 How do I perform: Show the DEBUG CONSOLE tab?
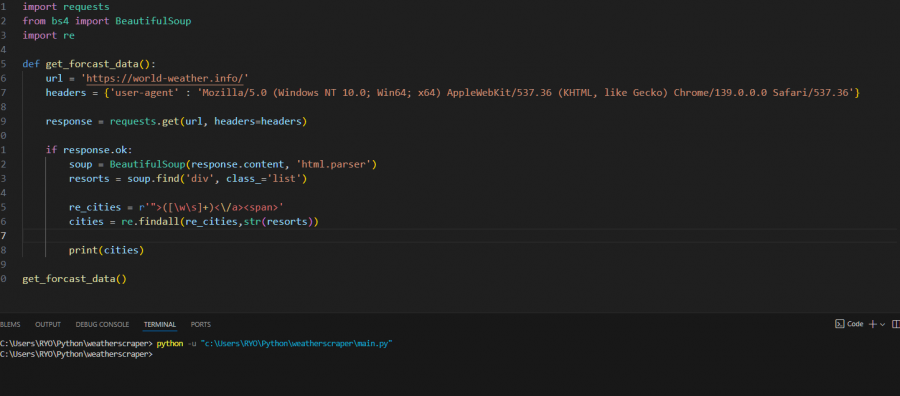point(102,324)
